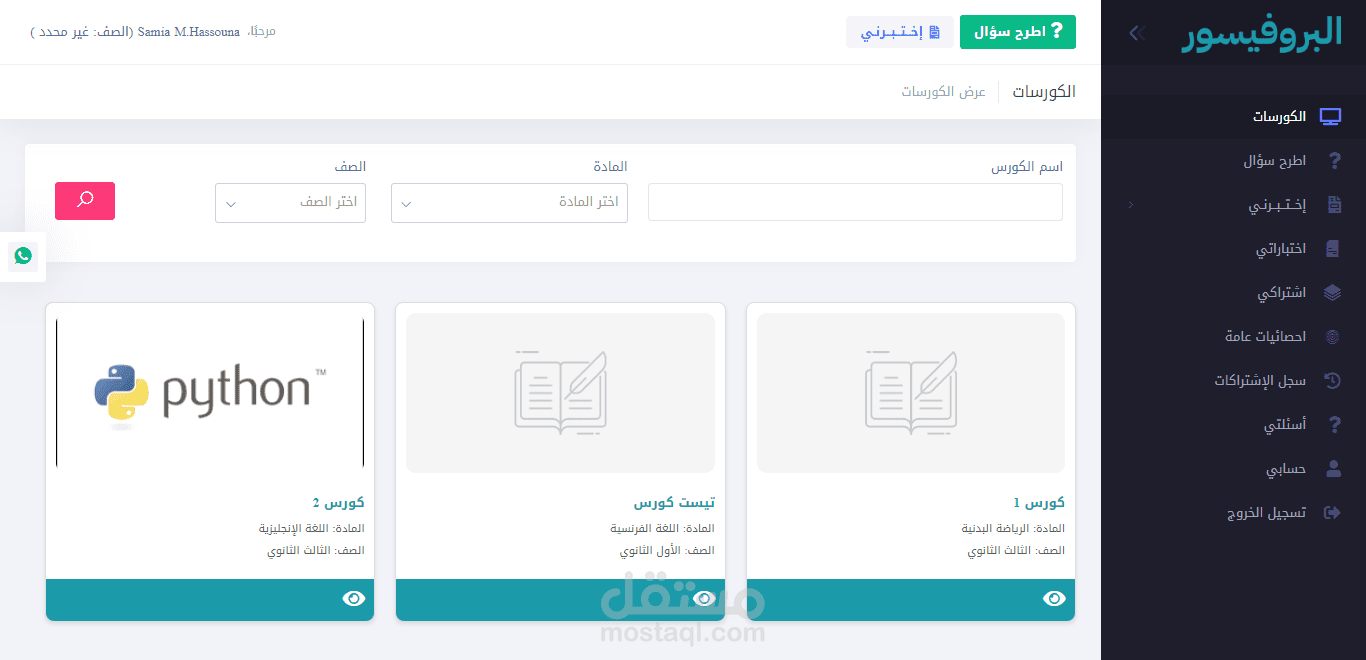Click the question mark icon beside اطرح سؤال in sidebar

(1333, 161)
